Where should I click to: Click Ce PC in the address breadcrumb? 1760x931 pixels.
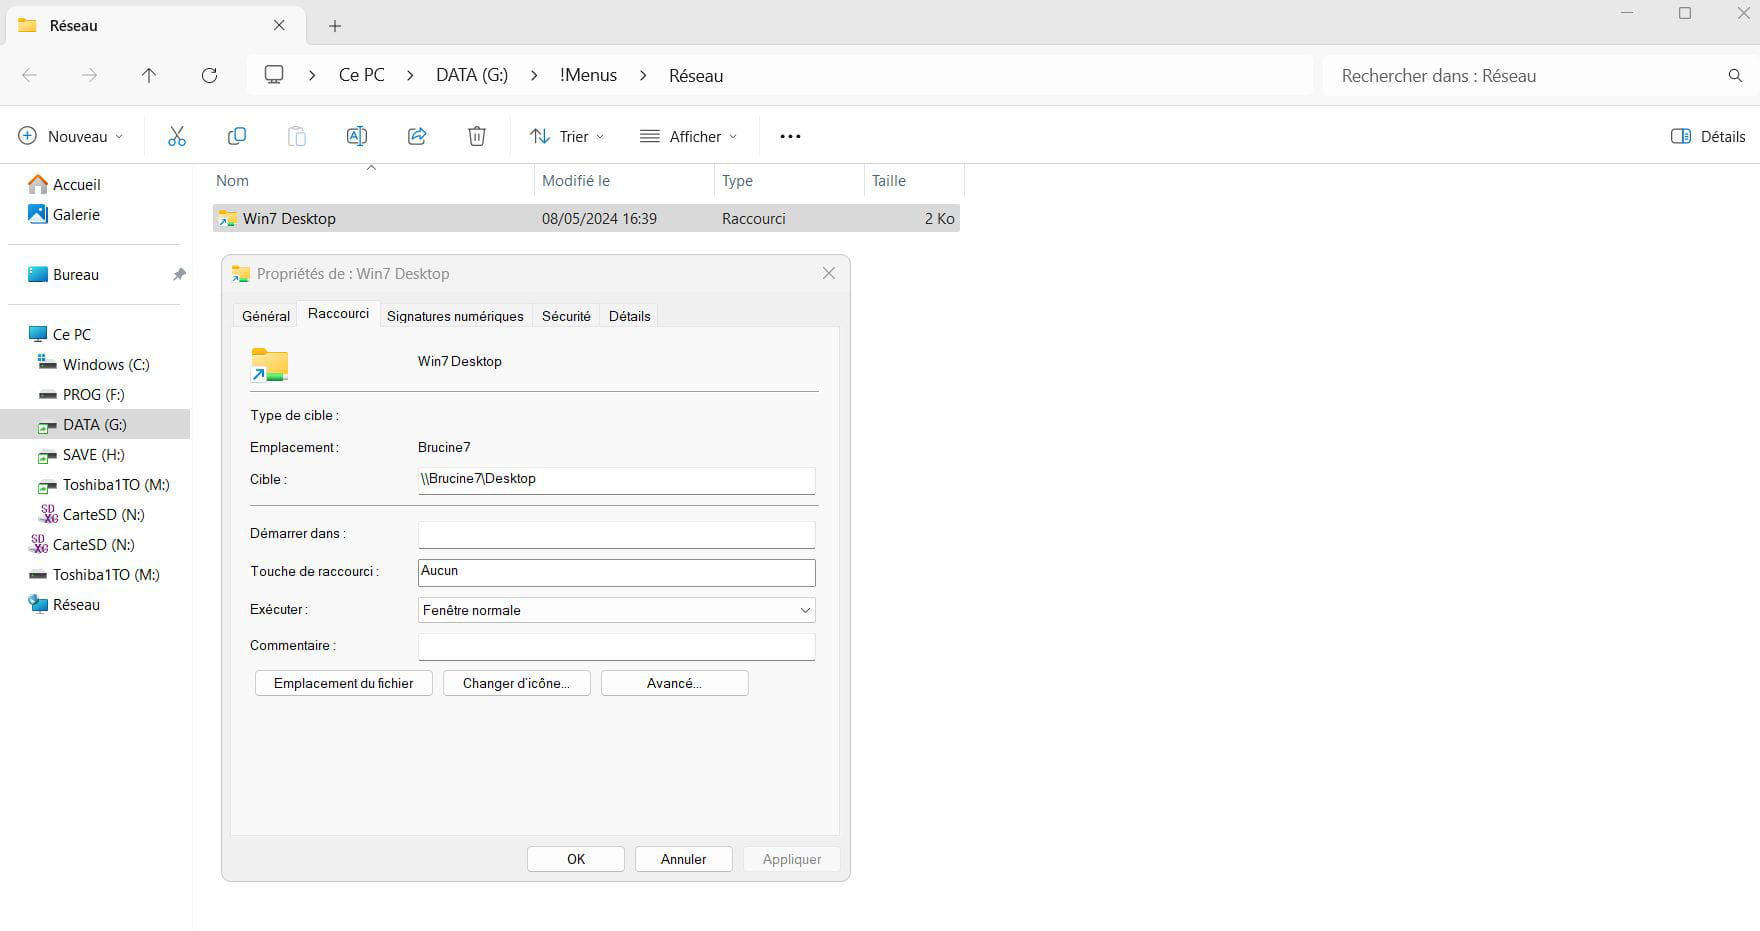tap(362, 75)
